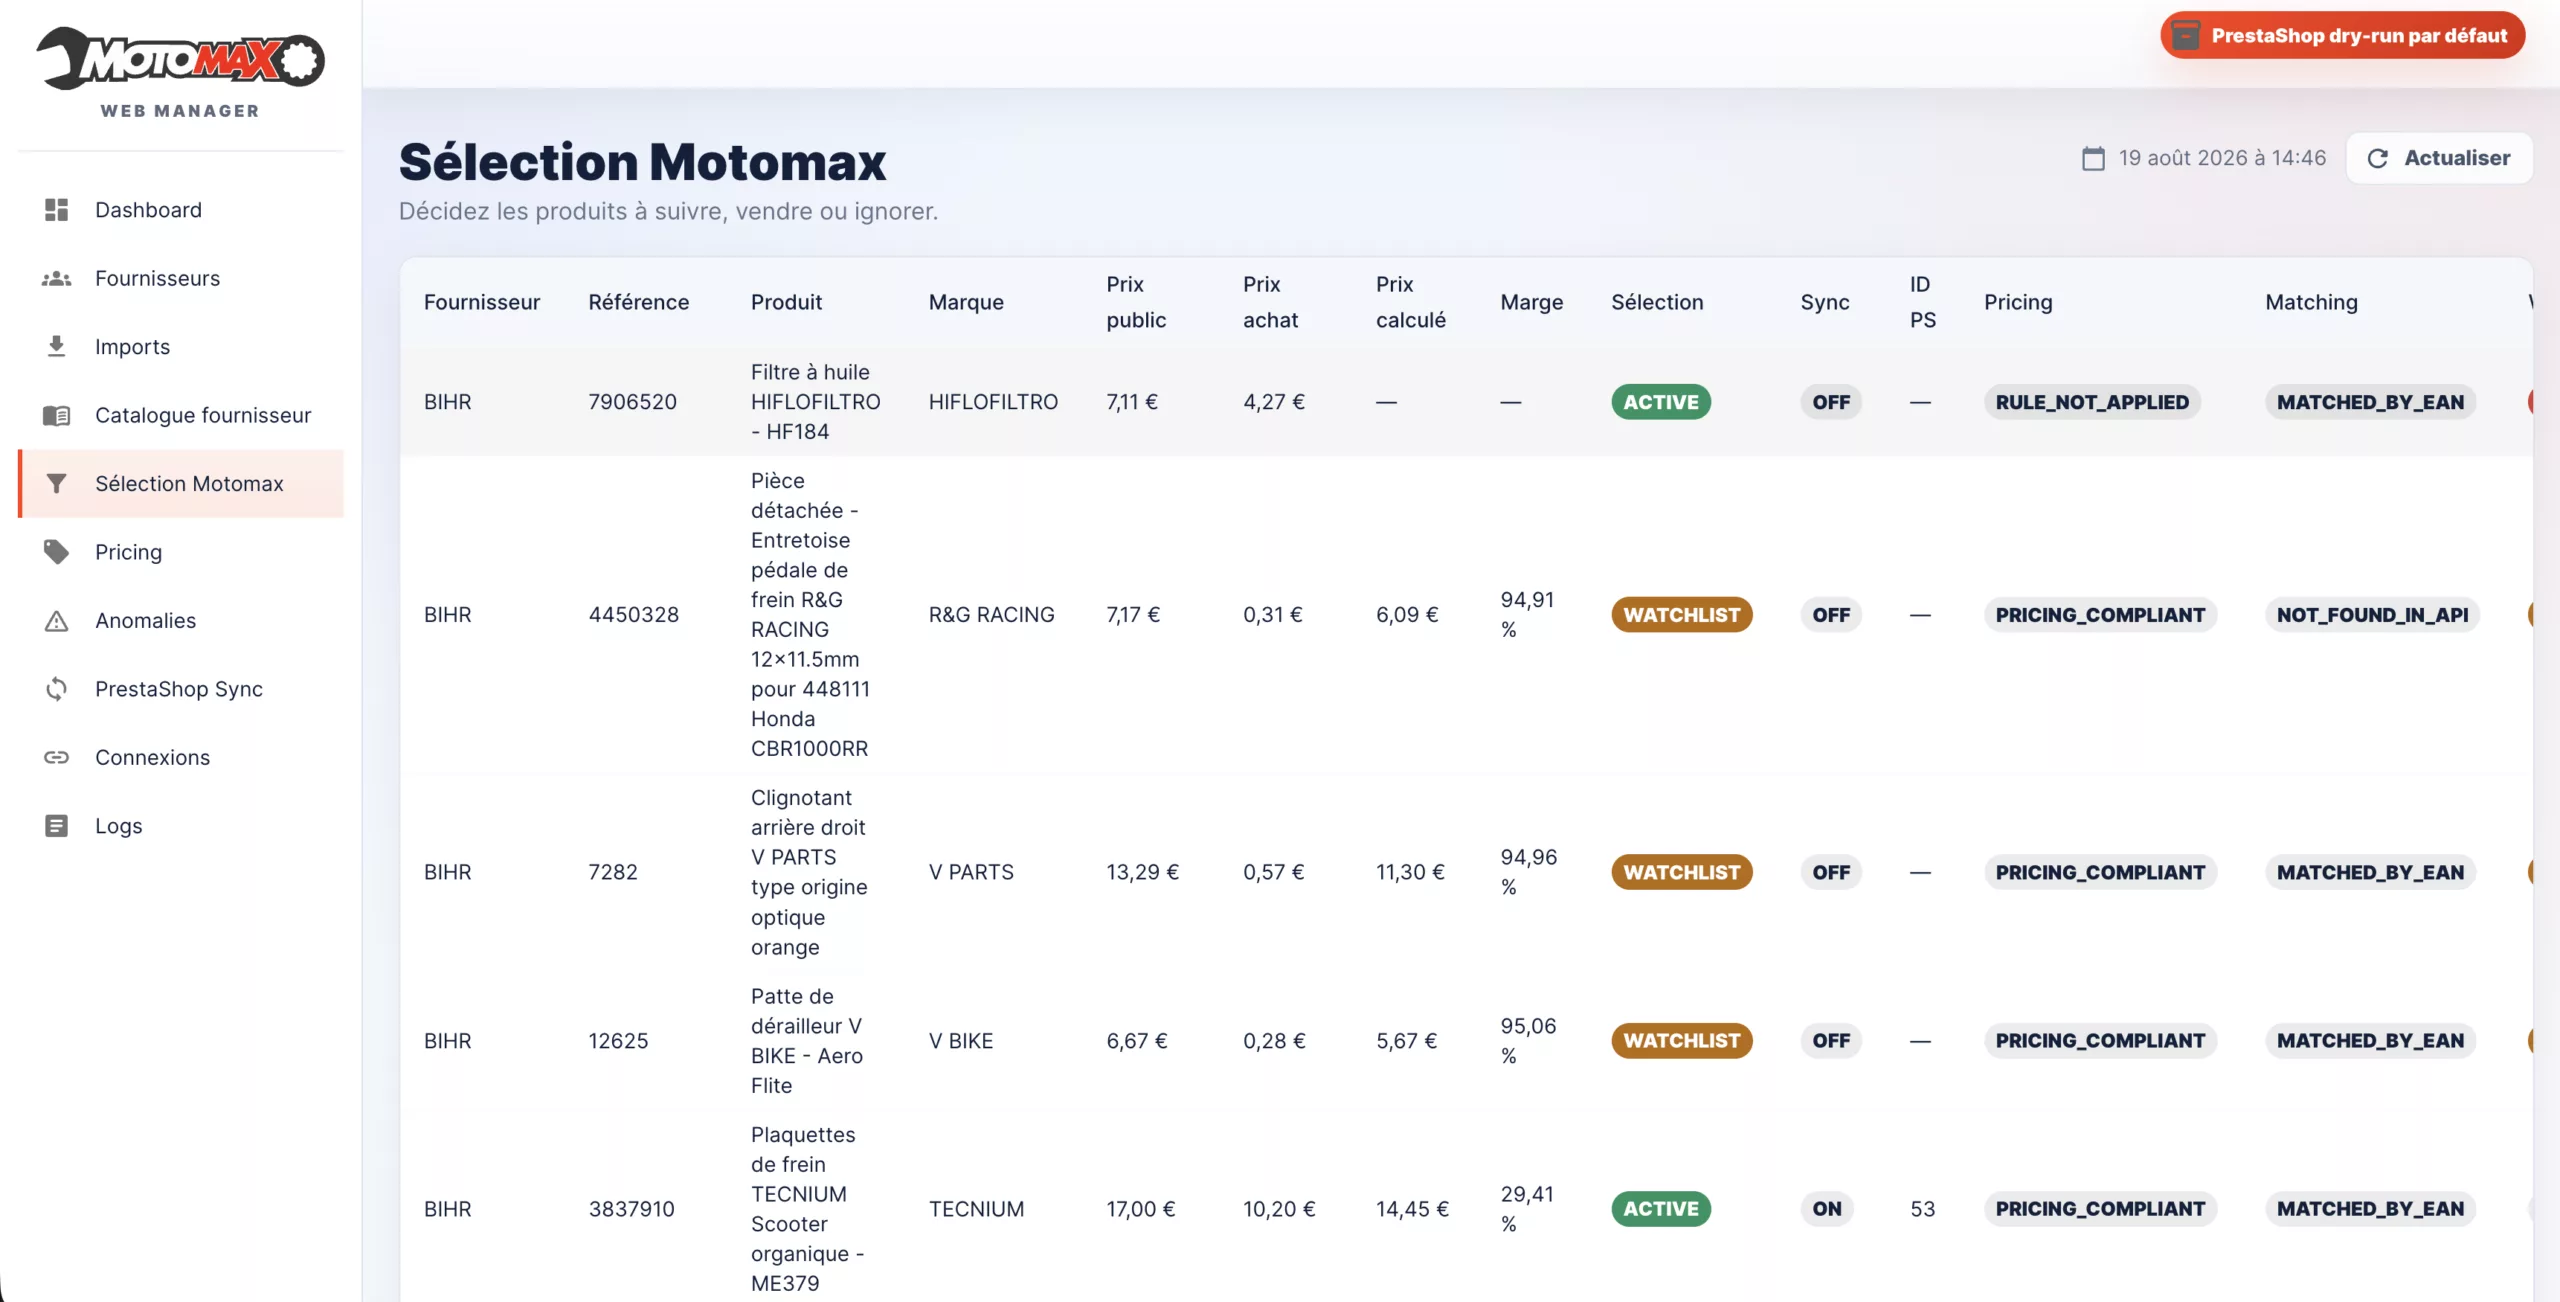The height and width of the screenshot is (1302, 2560).
Task: Click the Prix public column header
Action: tap(1136, 302)
